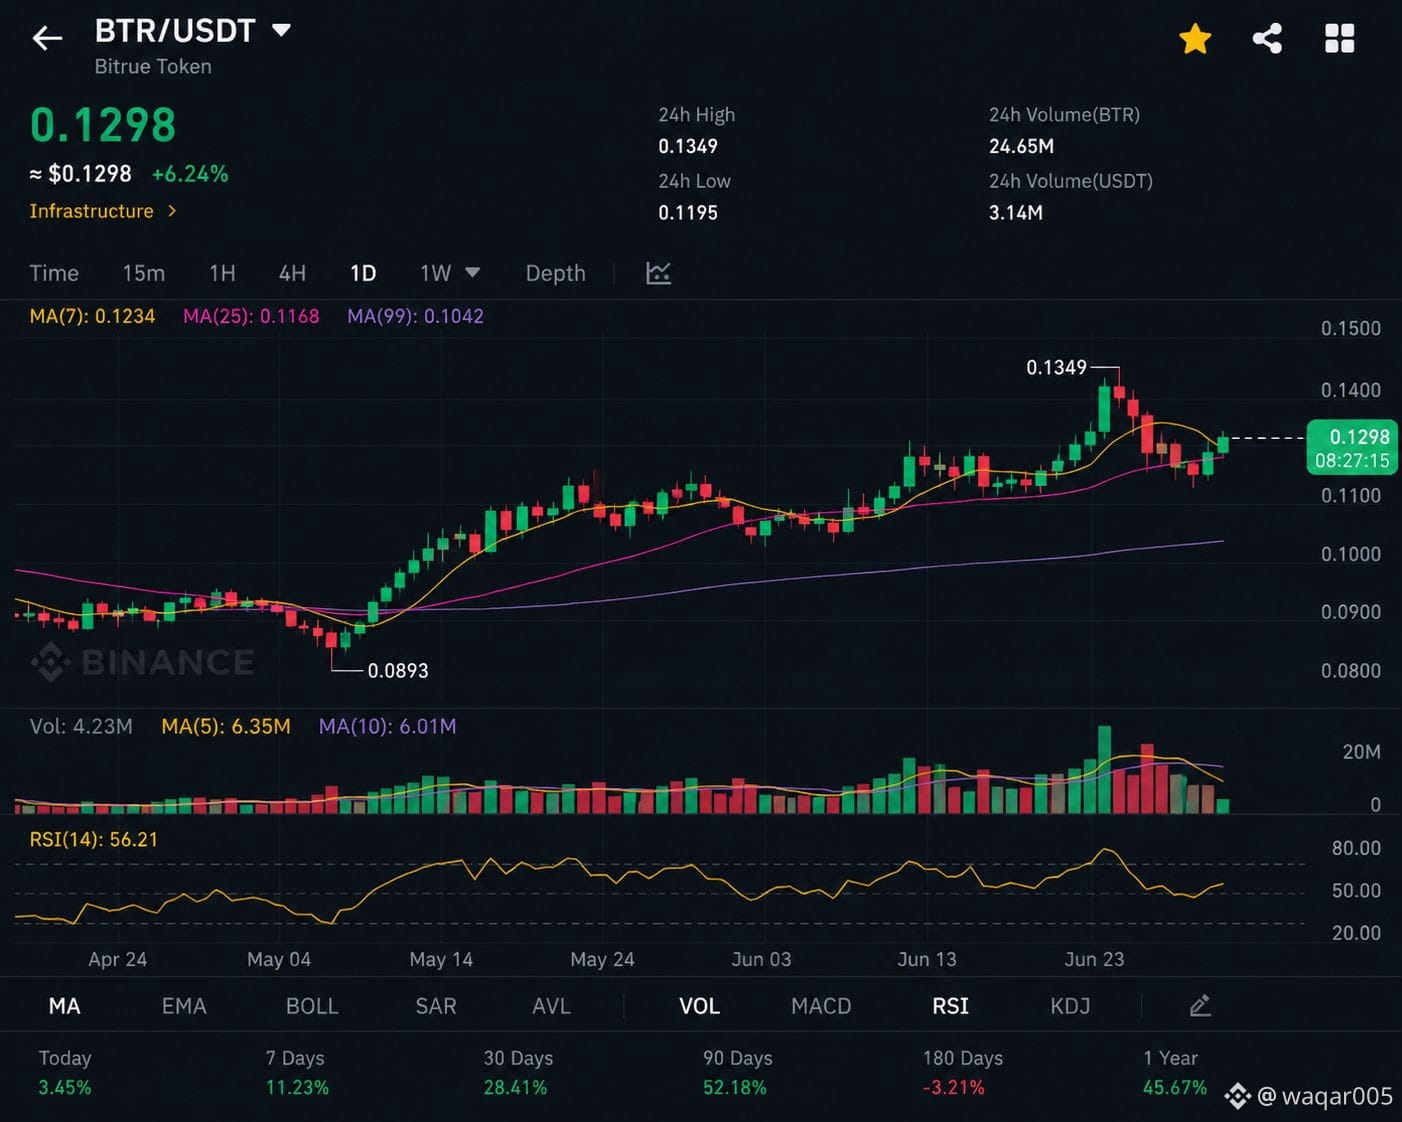This screenshot has width=1402, height=1122.
Task: Click the Jun 23 date on time axis
Action: pos(1094,959)
